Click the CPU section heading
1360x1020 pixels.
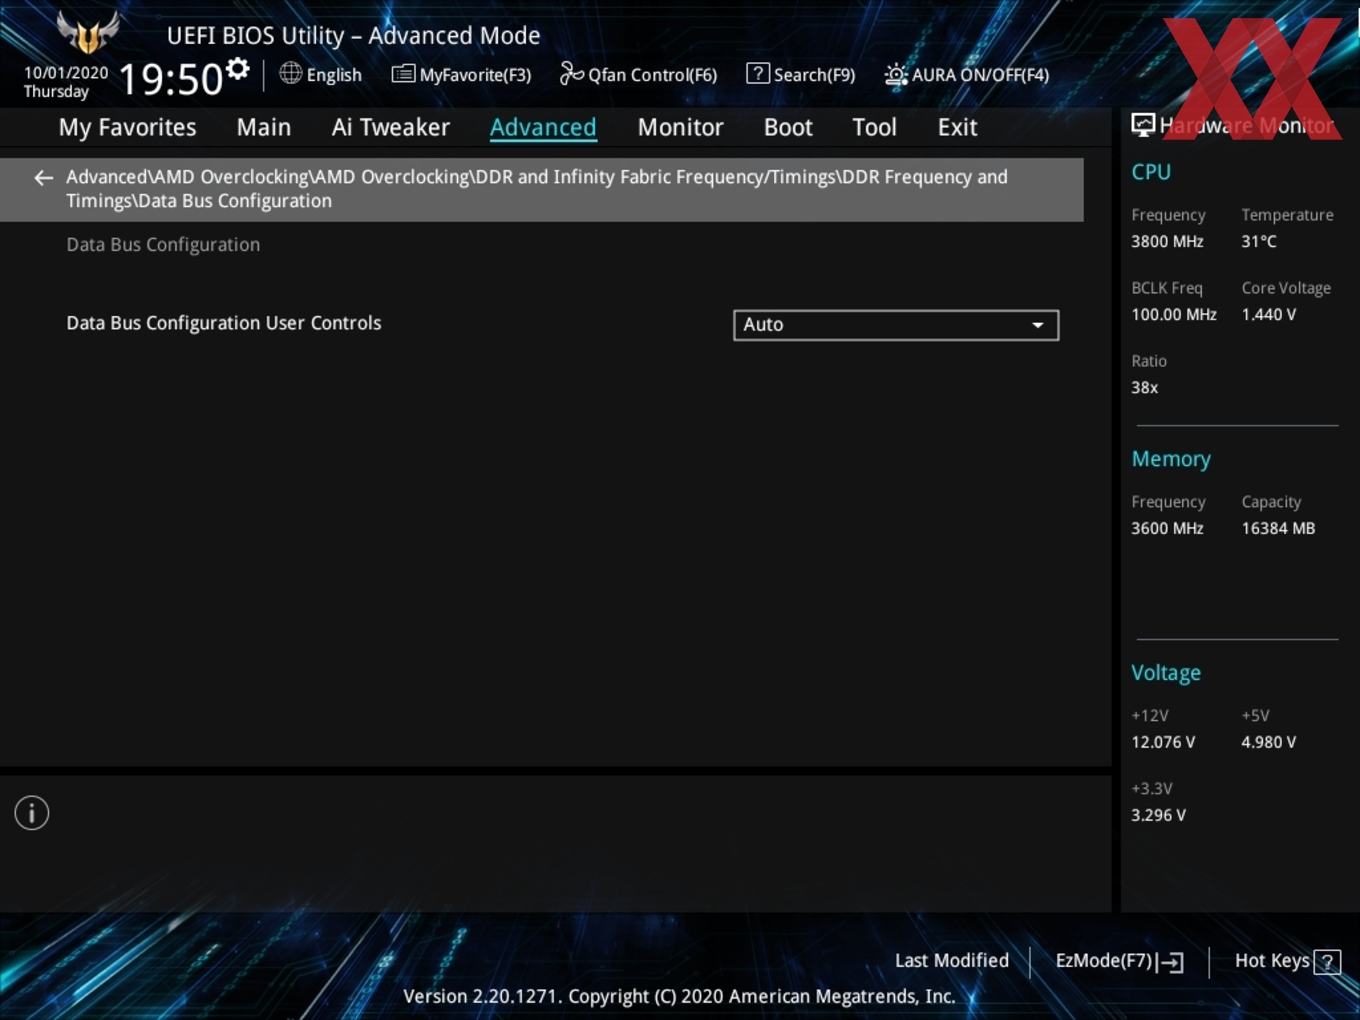(x=1151, y=172)
